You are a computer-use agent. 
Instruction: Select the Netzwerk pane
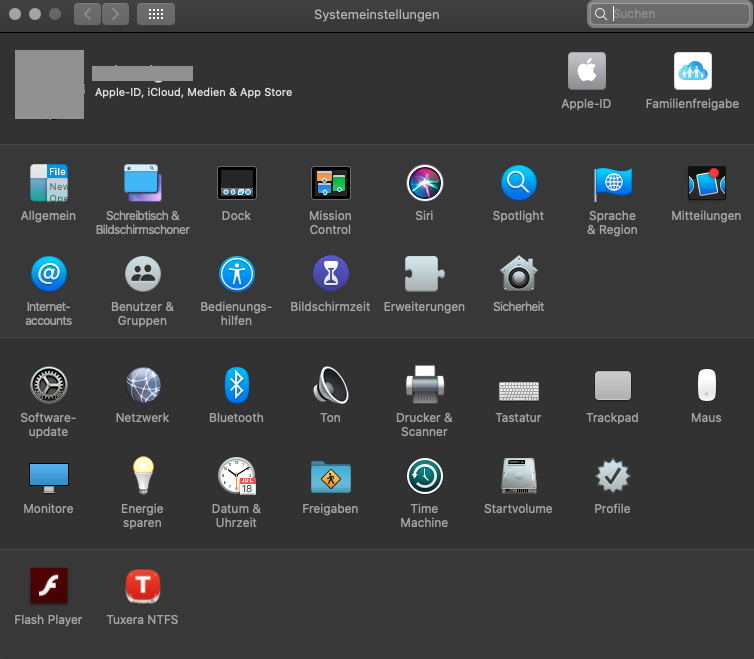tap(142, 385)
